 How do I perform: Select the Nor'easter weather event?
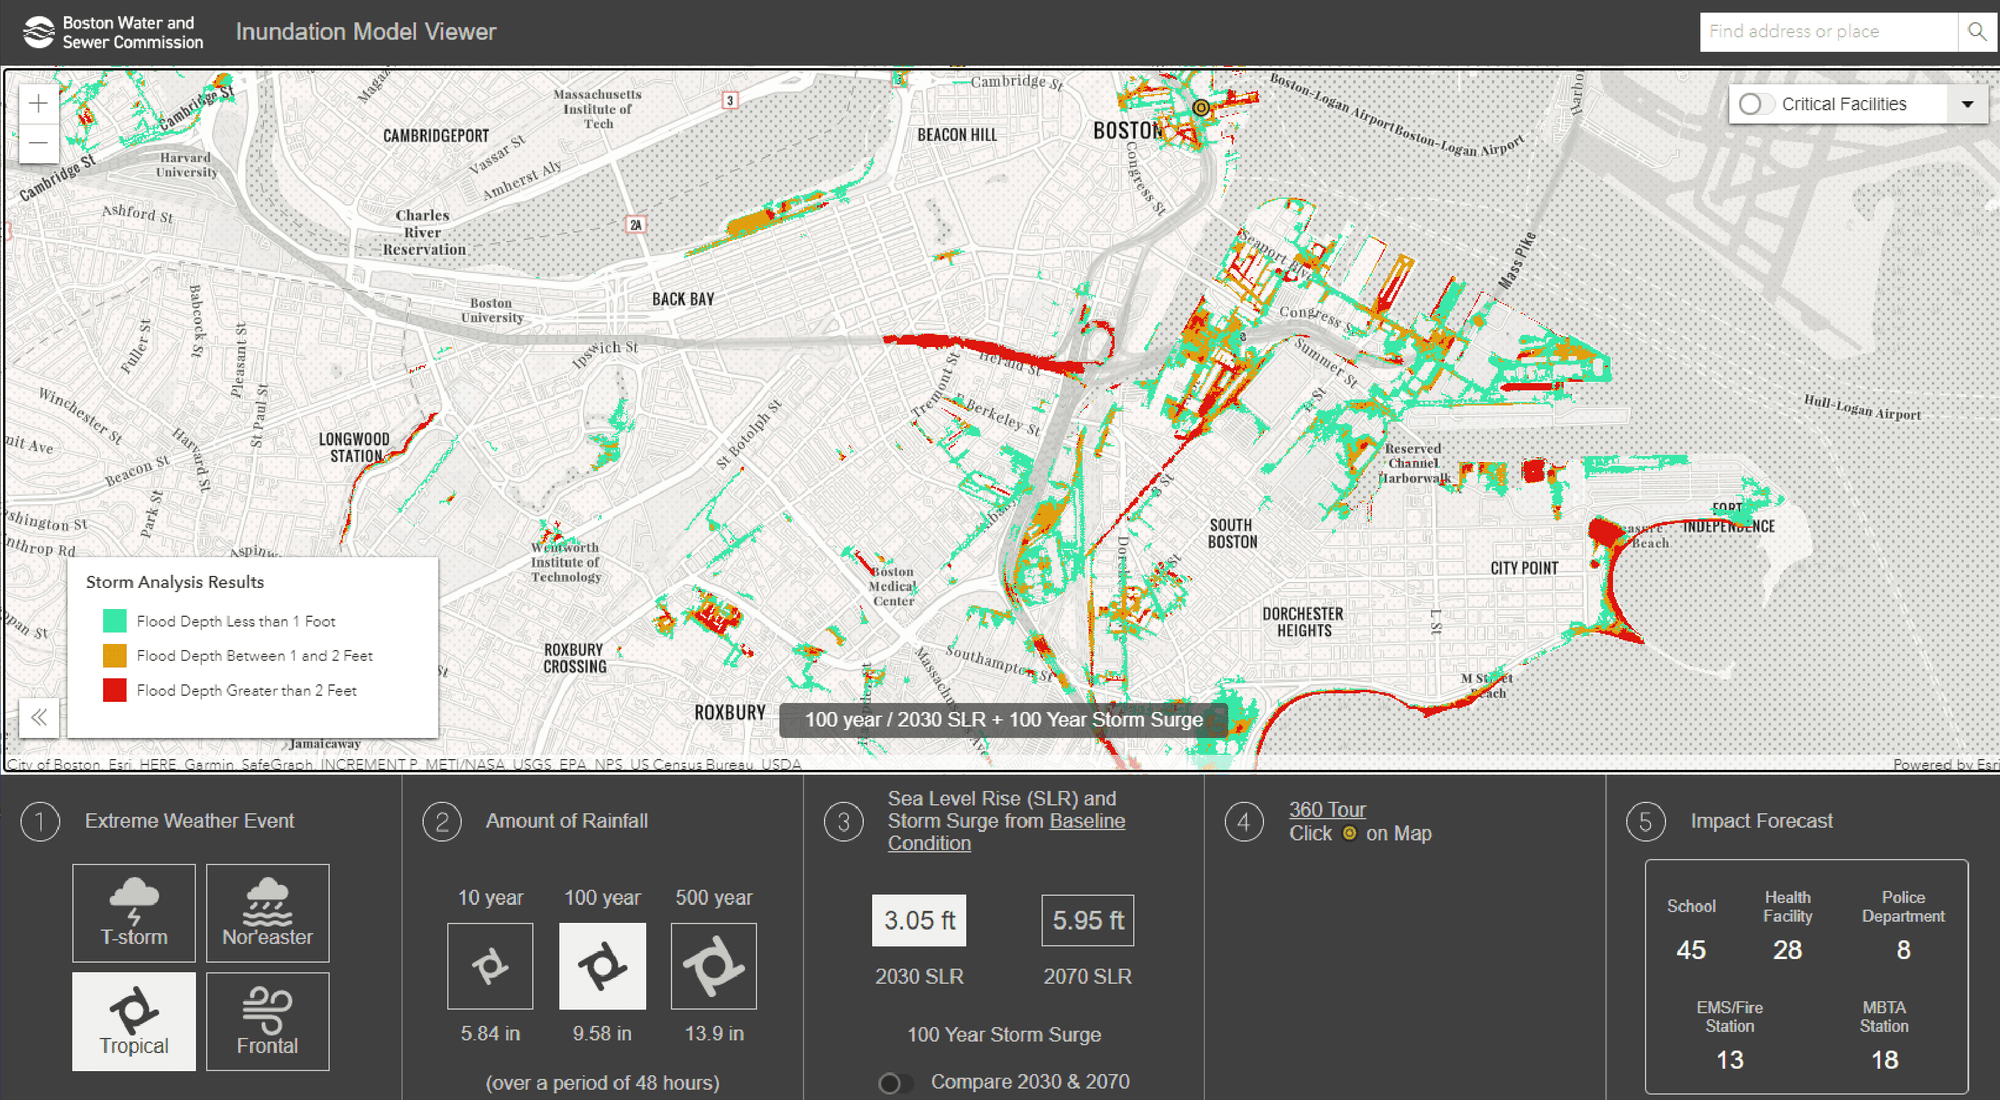[267, 912]
